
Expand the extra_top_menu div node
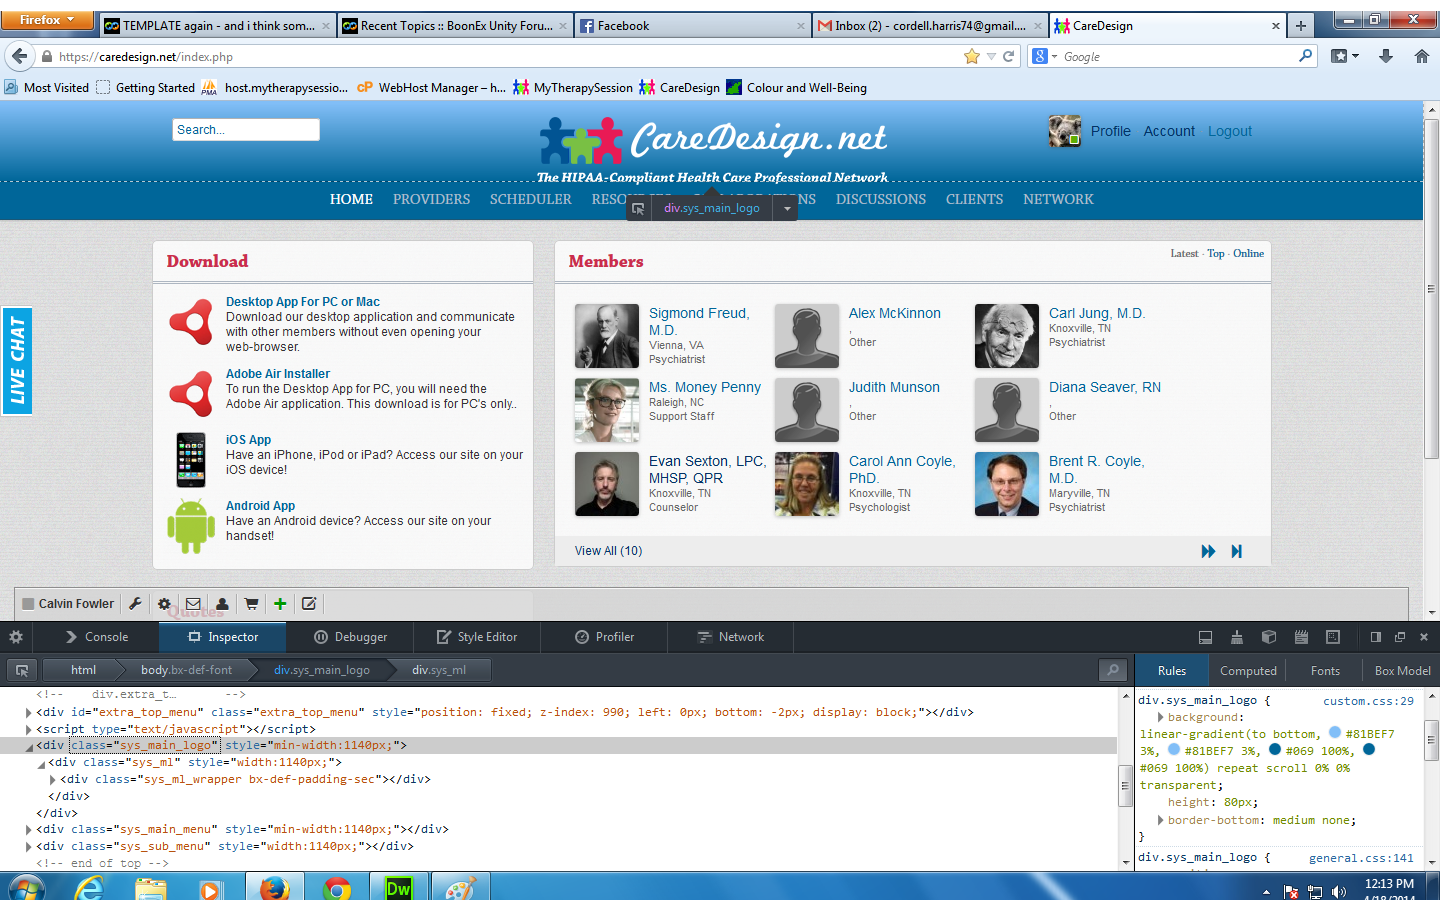[28, 713]
